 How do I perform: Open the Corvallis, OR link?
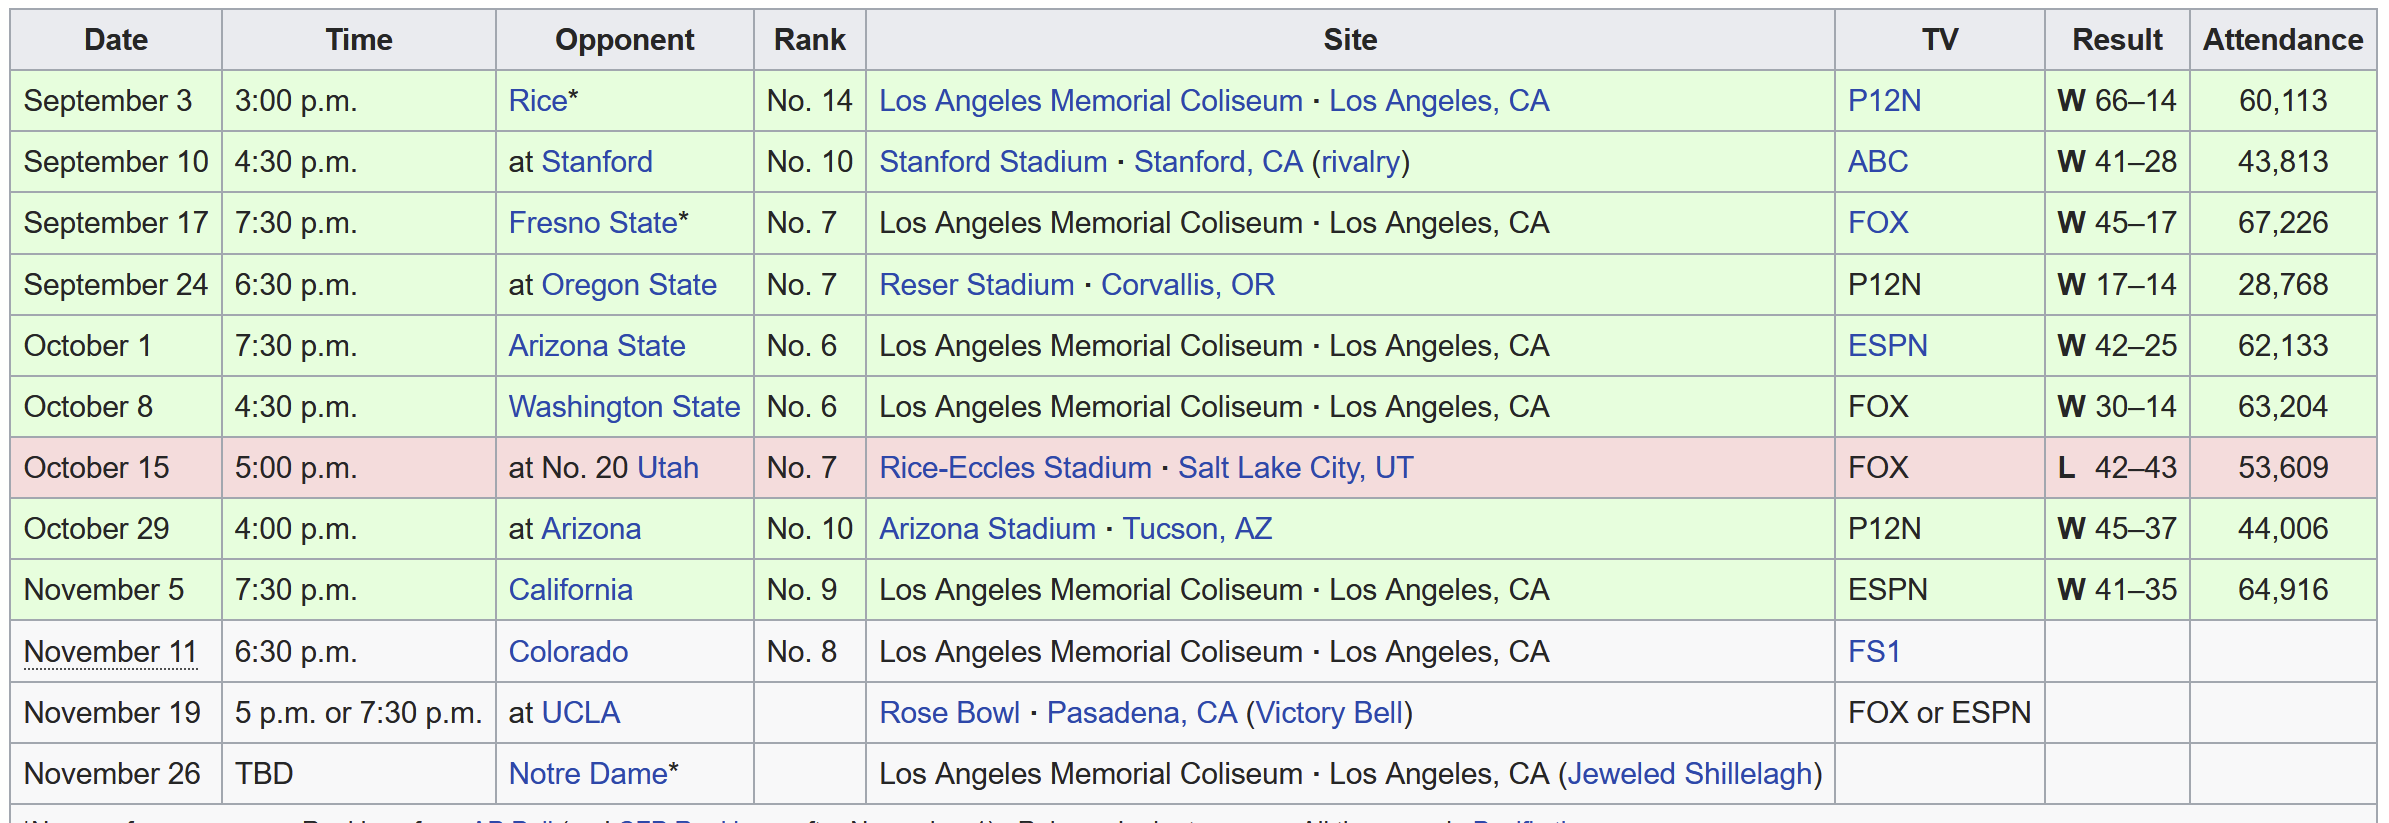click(x=1188, y=285)
